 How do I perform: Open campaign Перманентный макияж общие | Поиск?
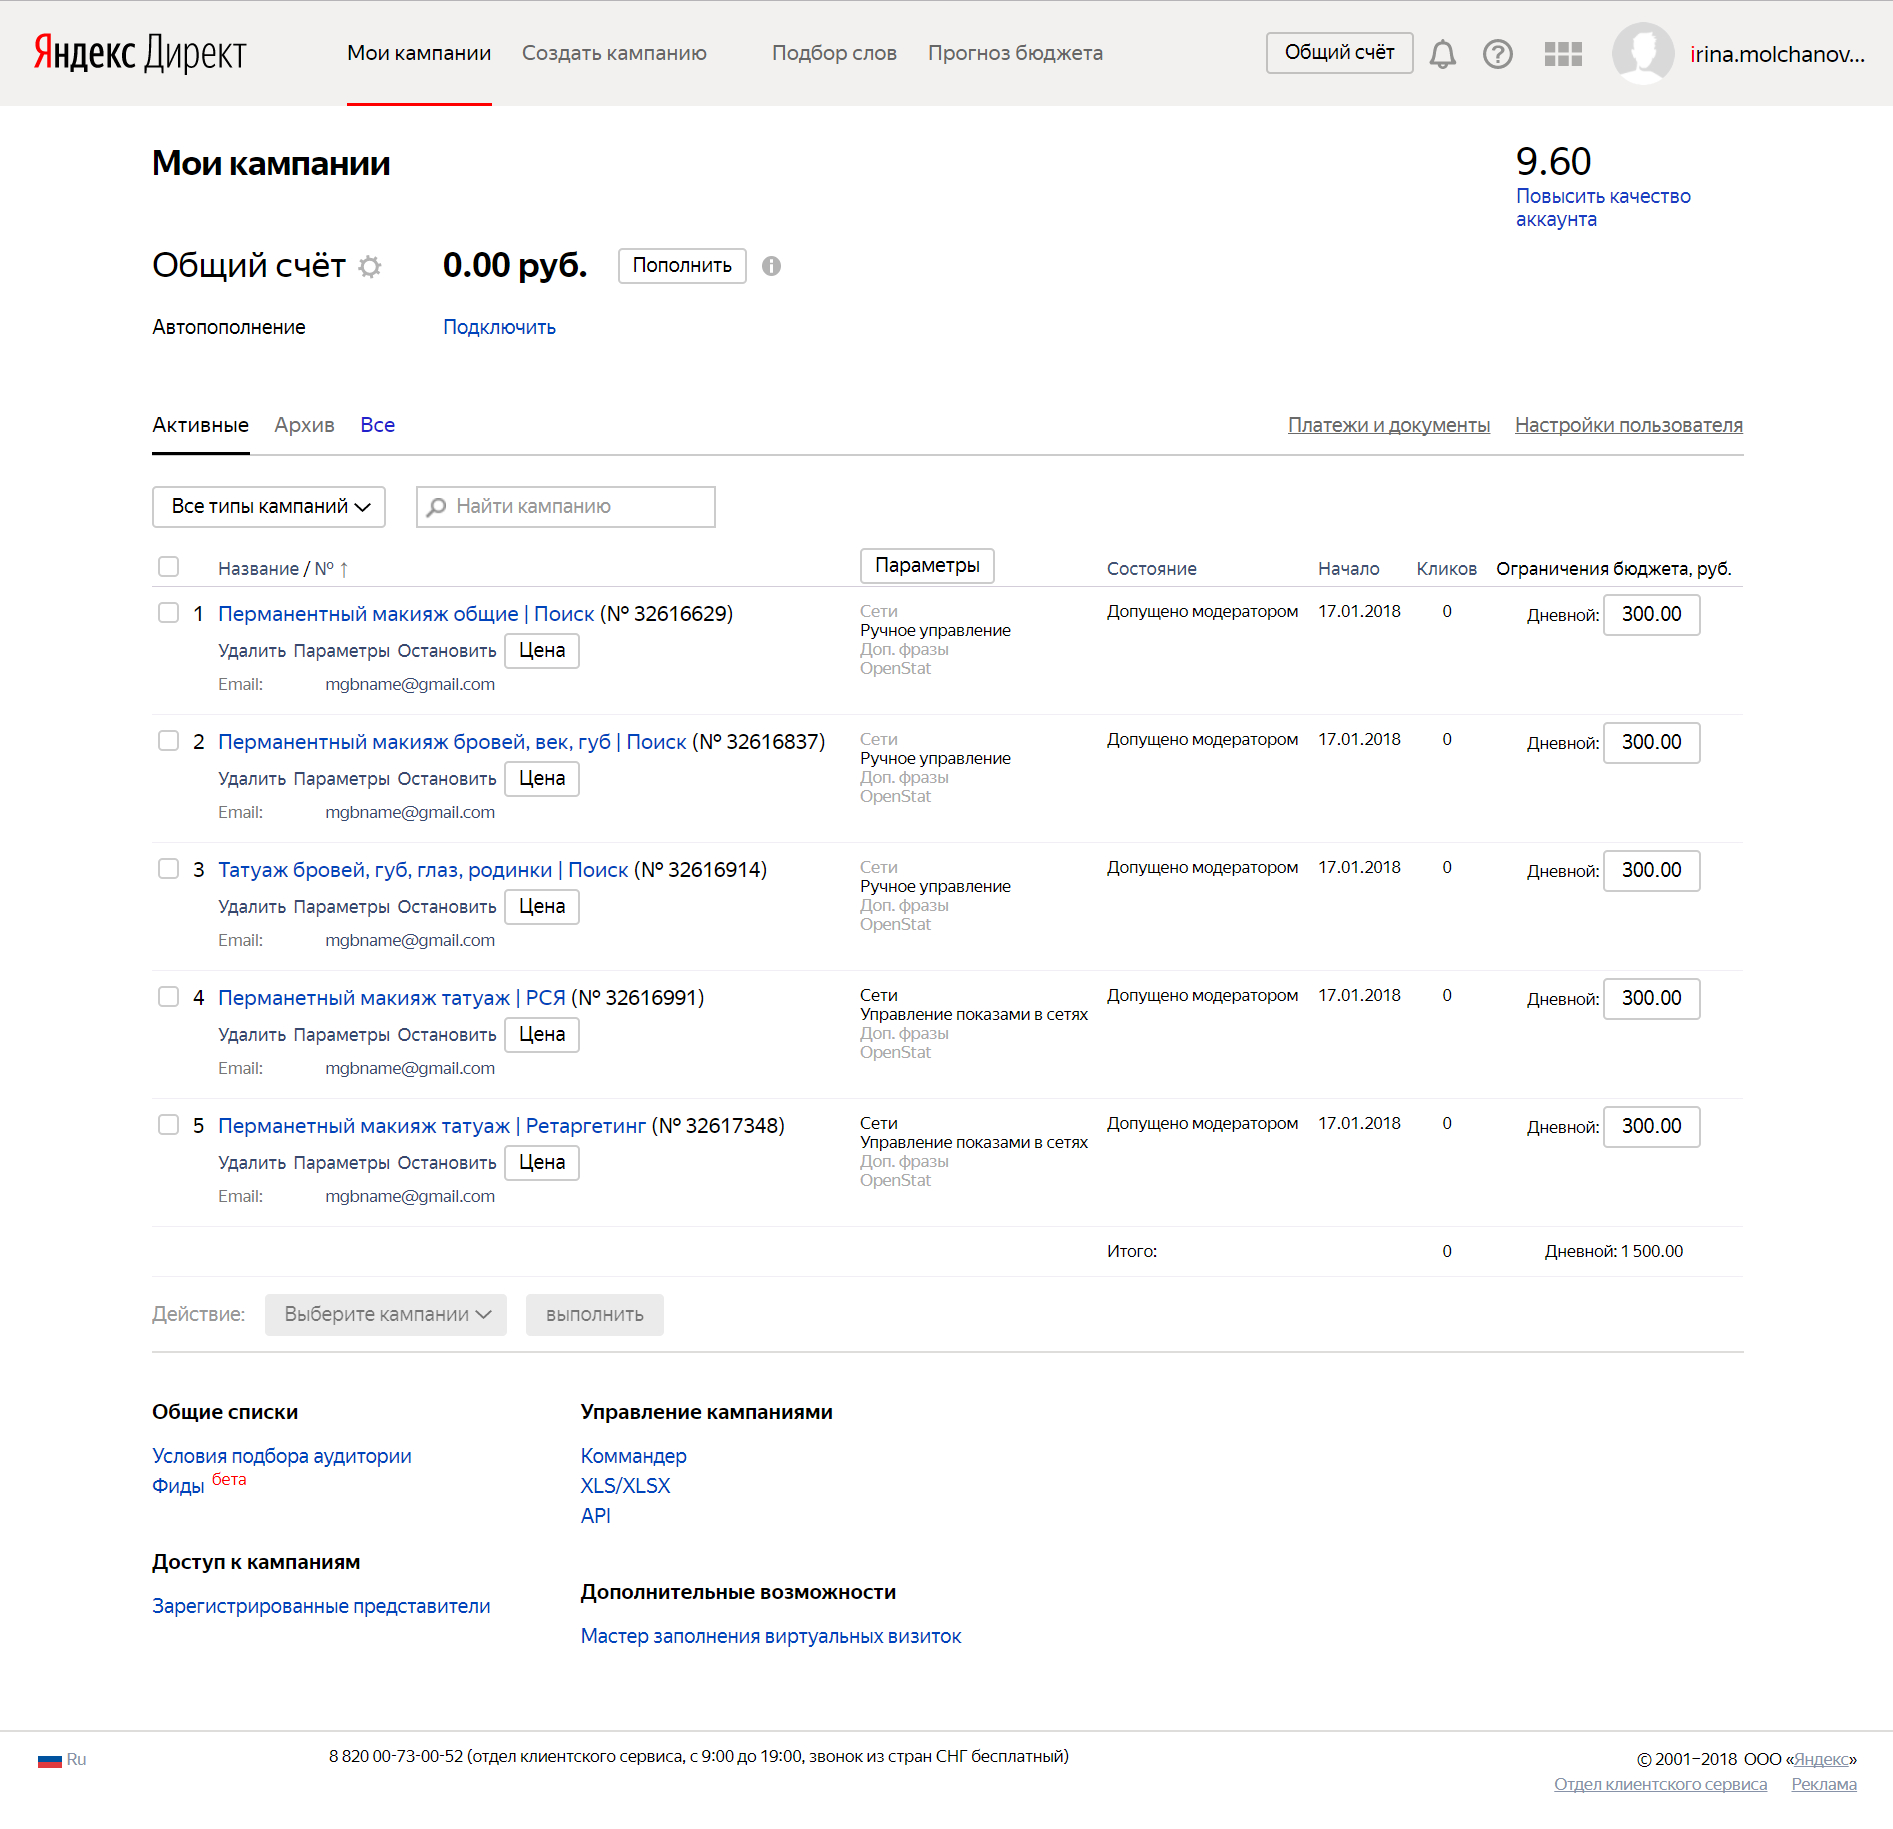click(406, 614)
